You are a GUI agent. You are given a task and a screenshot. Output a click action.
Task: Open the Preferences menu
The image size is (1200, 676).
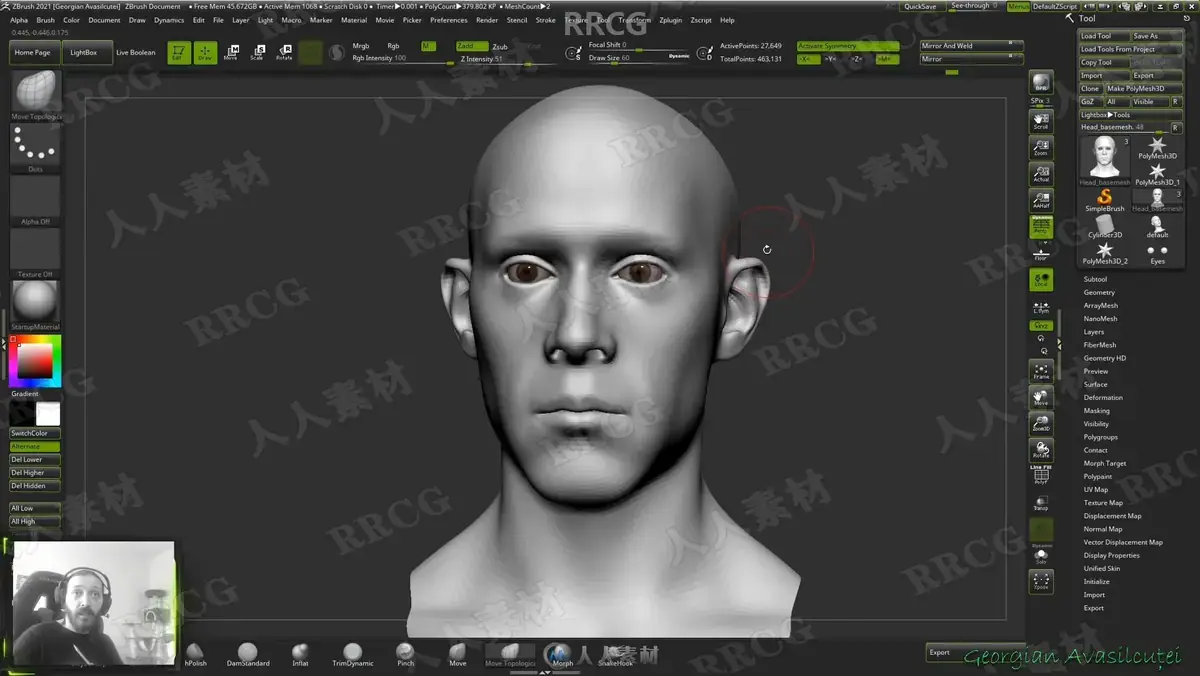(448, 20)
